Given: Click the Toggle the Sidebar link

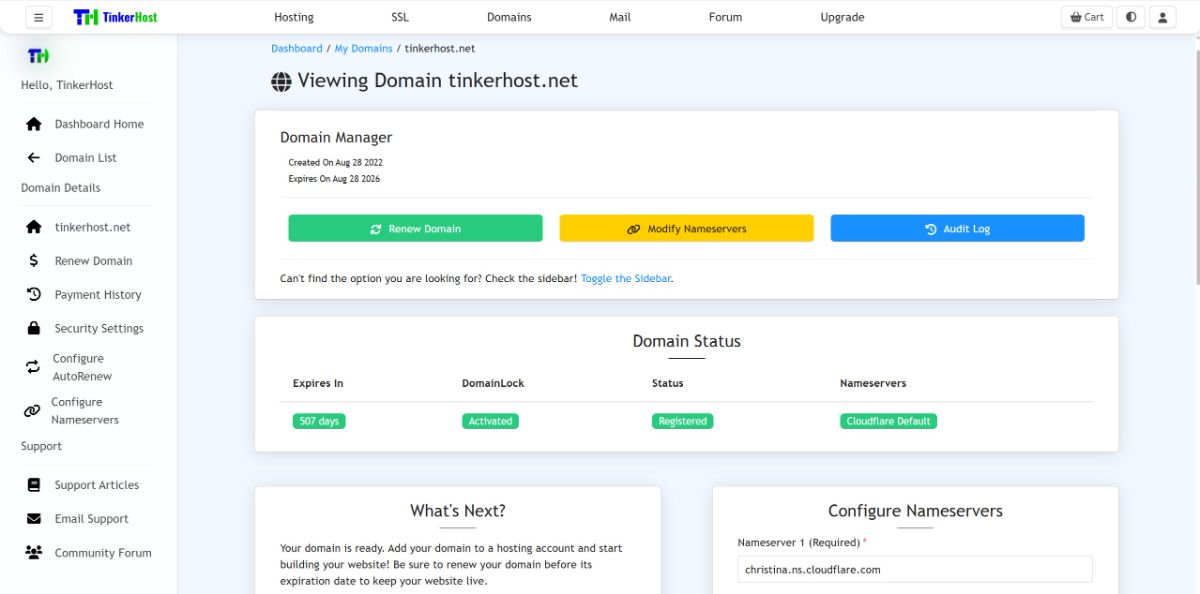Looking at the screenshot, I should (x=626, y=279).
